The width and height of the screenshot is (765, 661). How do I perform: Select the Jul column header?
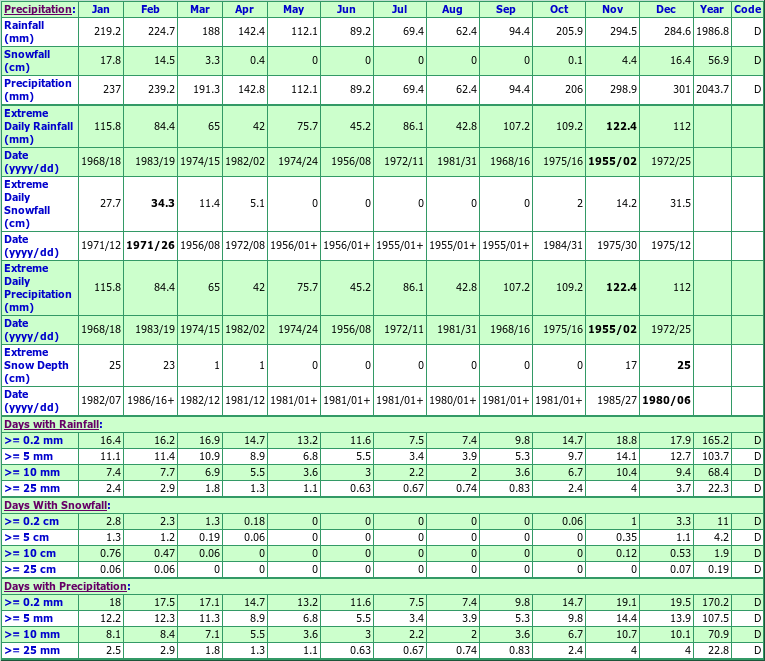pyautogui.click(x=399, y=9)
